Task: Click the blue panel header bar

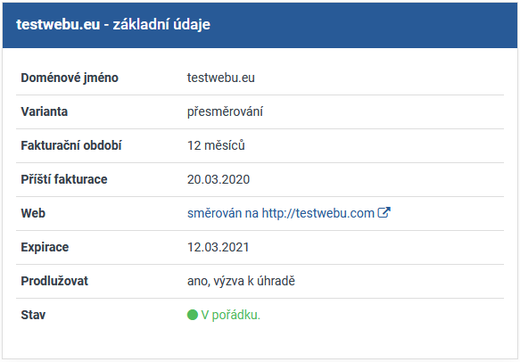Action: 260,25
